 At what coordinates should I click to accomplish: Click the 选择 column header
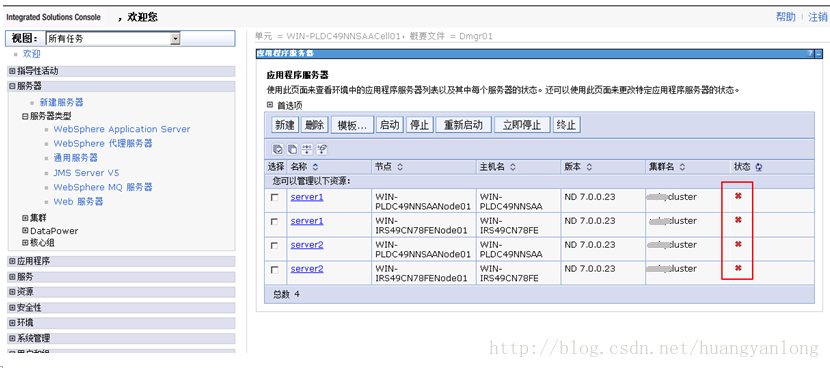[276, 167]
